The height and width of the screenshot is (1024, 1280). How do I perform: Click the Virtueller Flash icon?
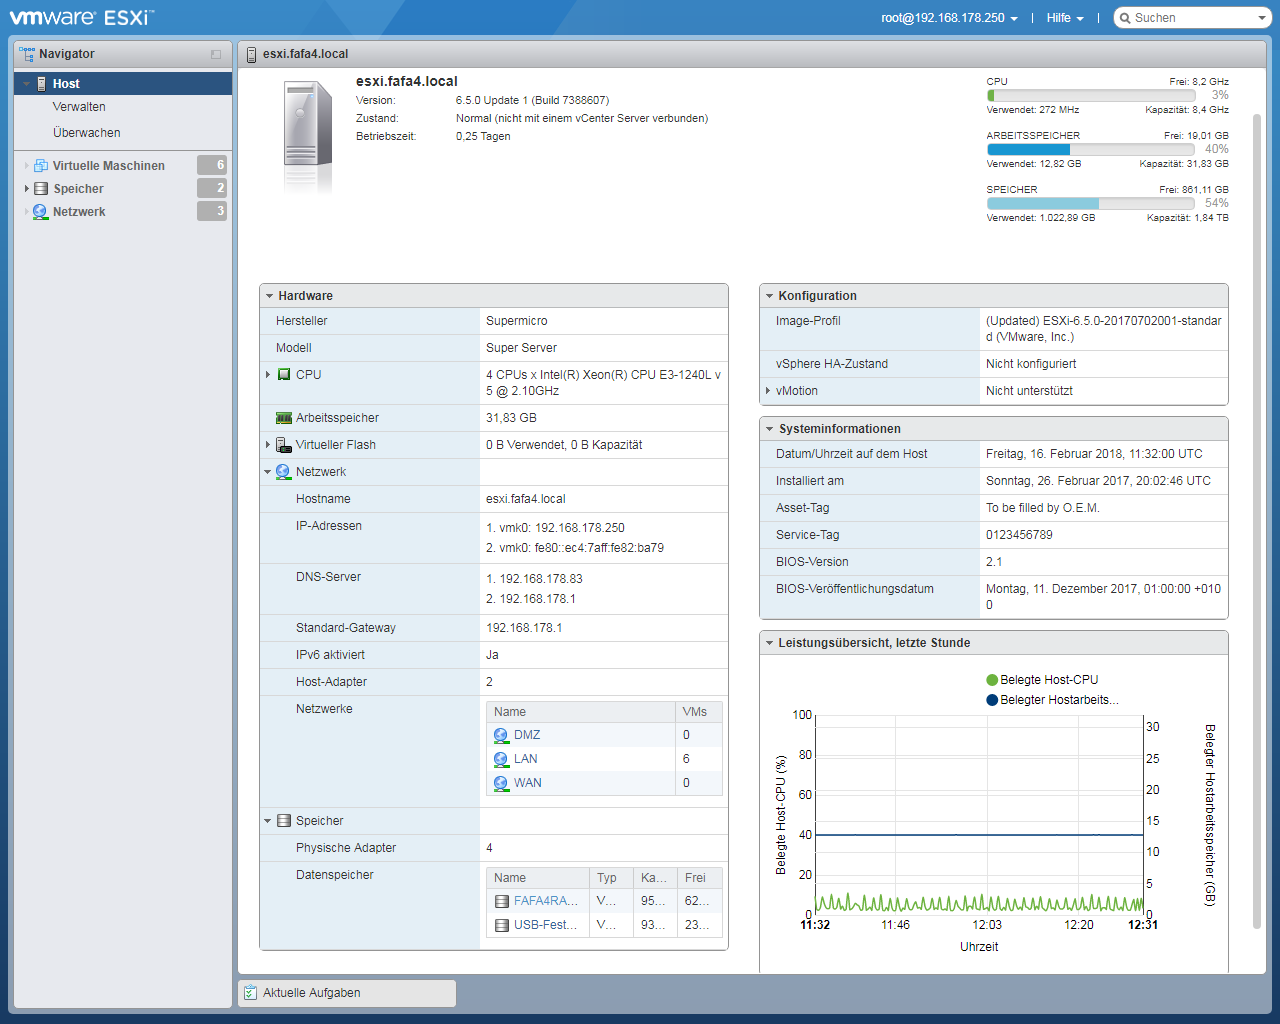click(284, 445)
